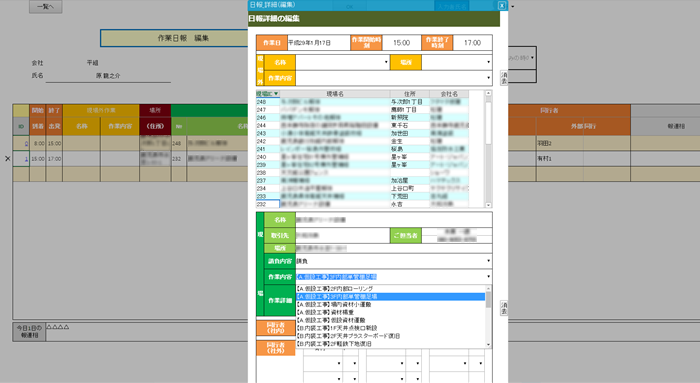700x383 pixels.
Task: Pick 【B.内装工事】1F天井点検口新設 option
Action: [391, 328]
